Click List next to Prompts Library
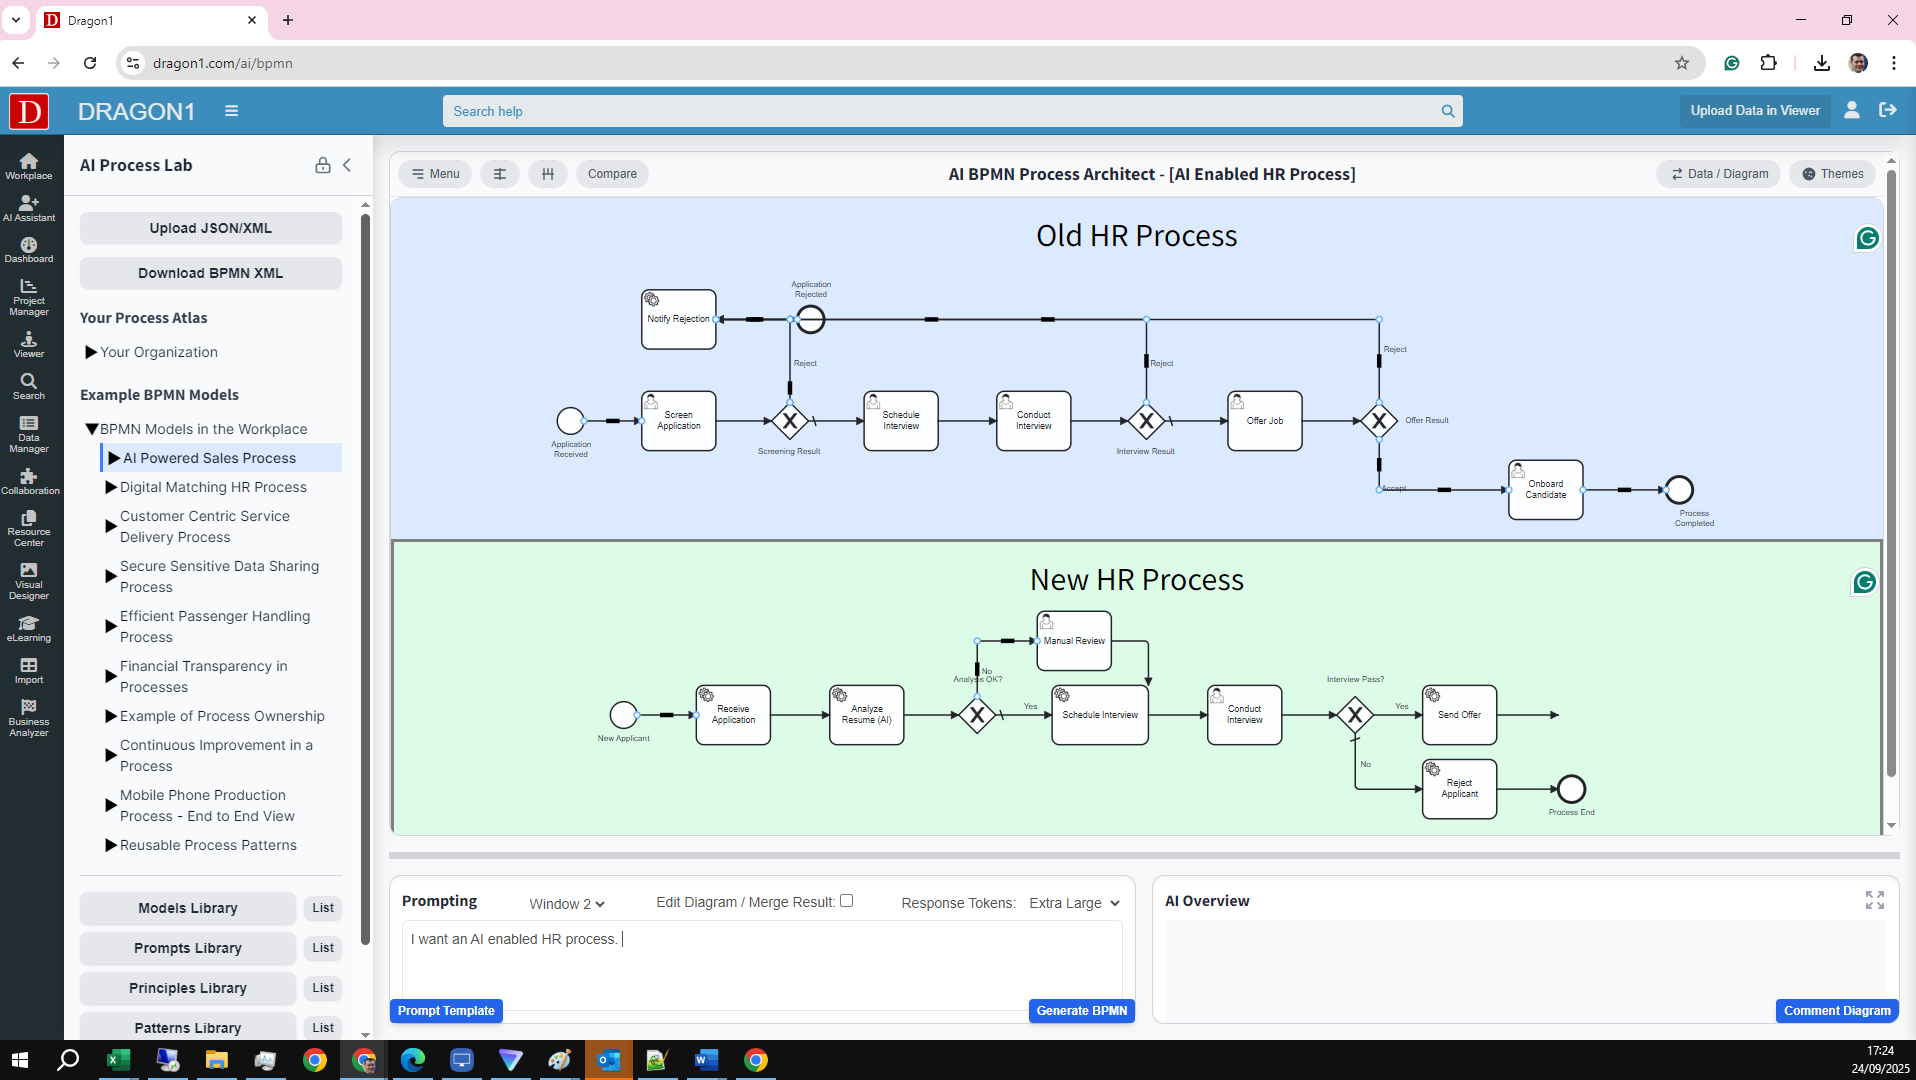This screenshot has height=1080, width=1916. coord(323,948)
